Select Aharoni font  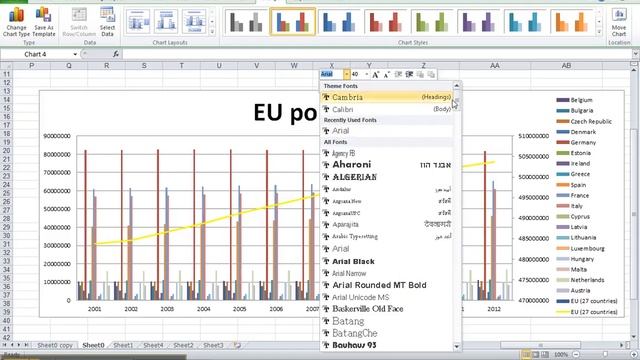pyautogui.click(x=387, y=164)
